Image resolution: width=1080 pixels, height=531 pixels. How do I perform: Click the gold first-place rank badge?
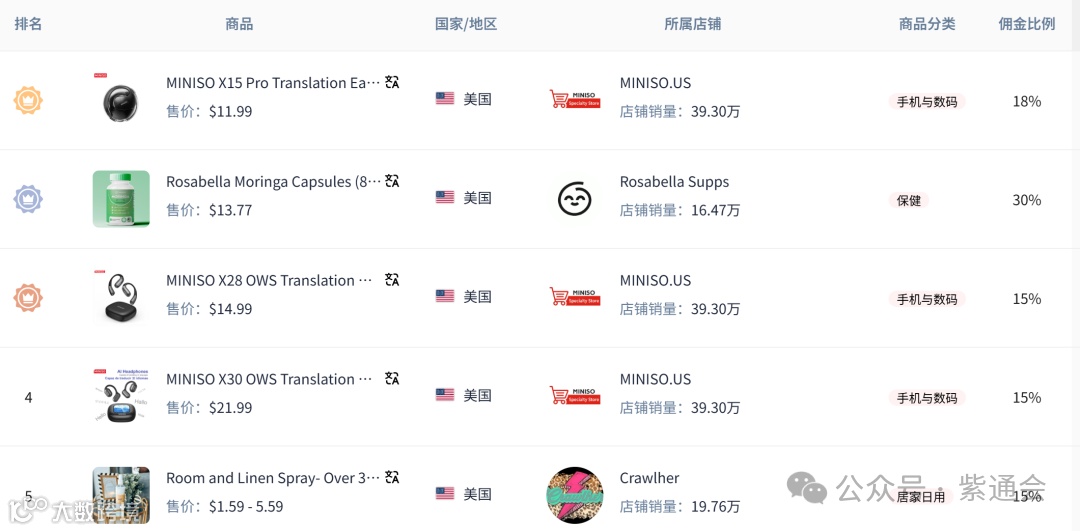(x=28, y=101)
